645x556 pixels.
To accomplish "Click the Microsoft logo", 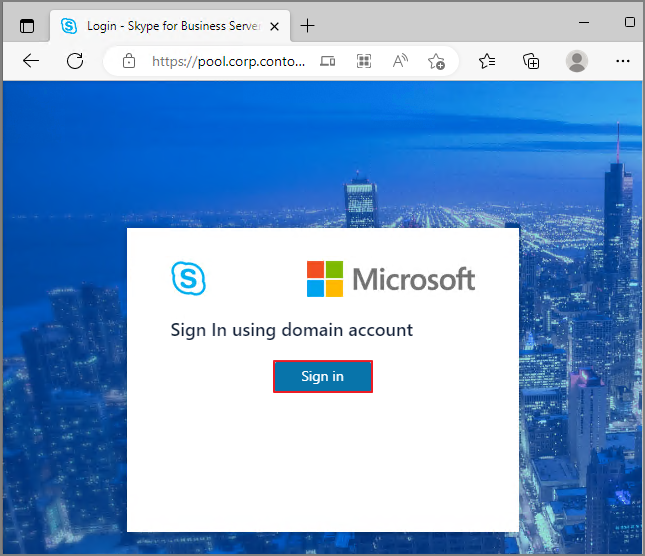I will [391, 279].
